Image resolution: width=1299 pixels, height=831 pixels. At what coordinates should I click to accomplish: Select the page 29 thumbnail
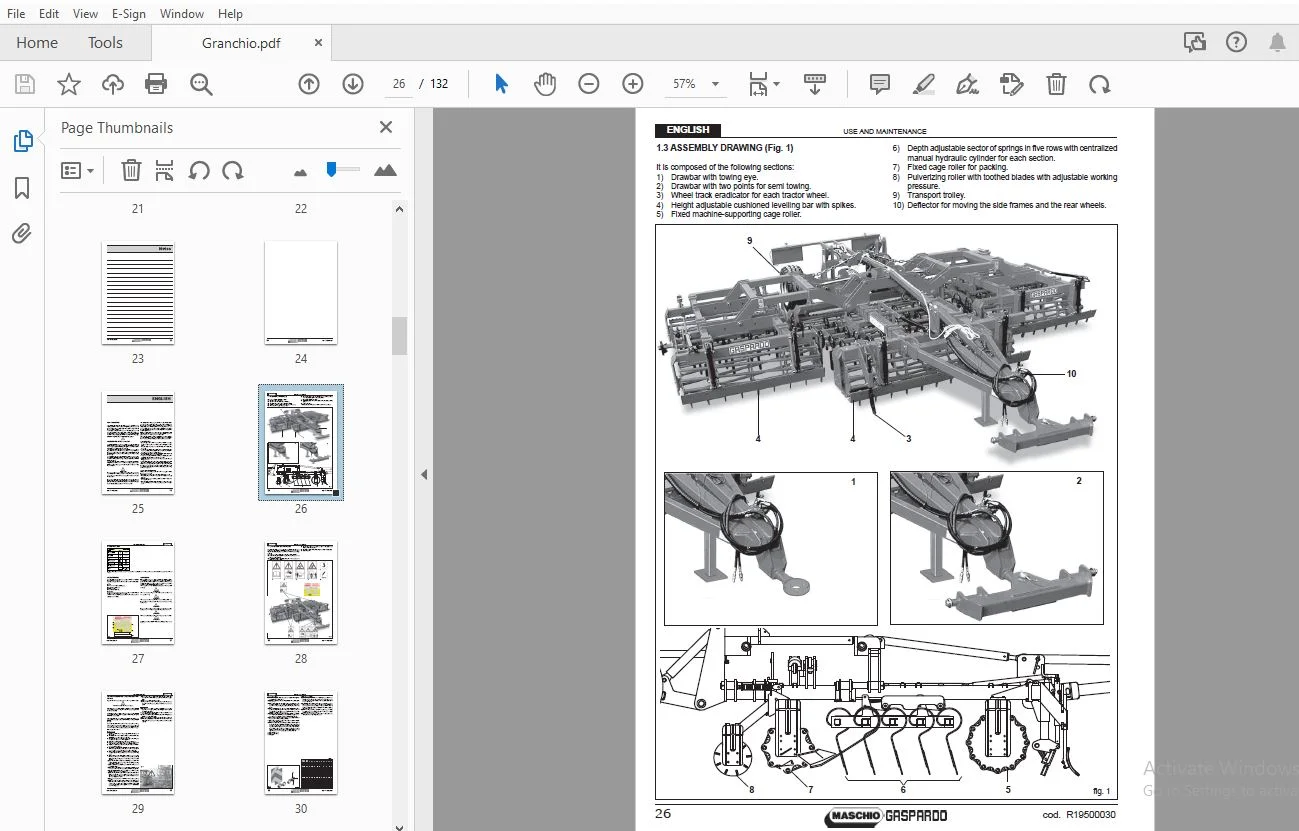[138, 743]
